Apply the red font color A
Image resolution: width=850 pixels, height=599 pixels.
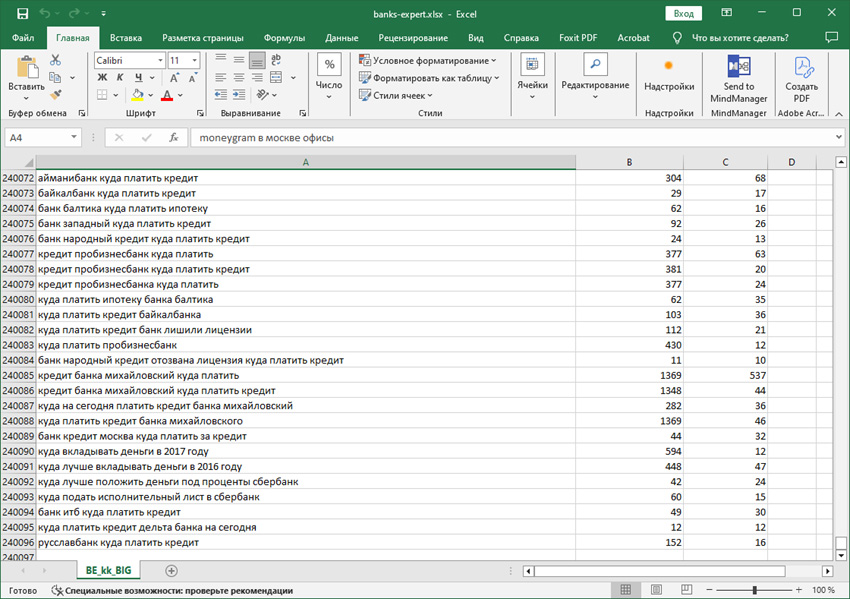click(167, 95)
